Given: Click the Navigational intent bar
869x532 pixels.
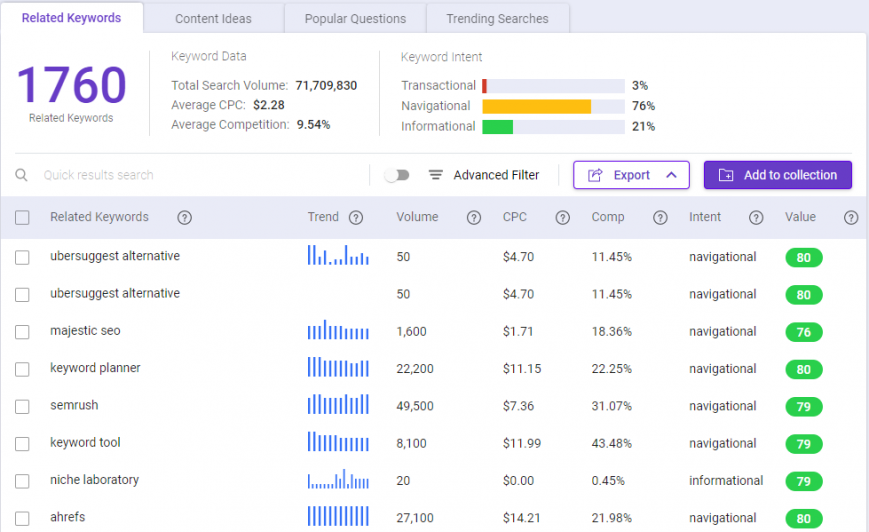Looking at the screenshot, I should pos(554,106).
